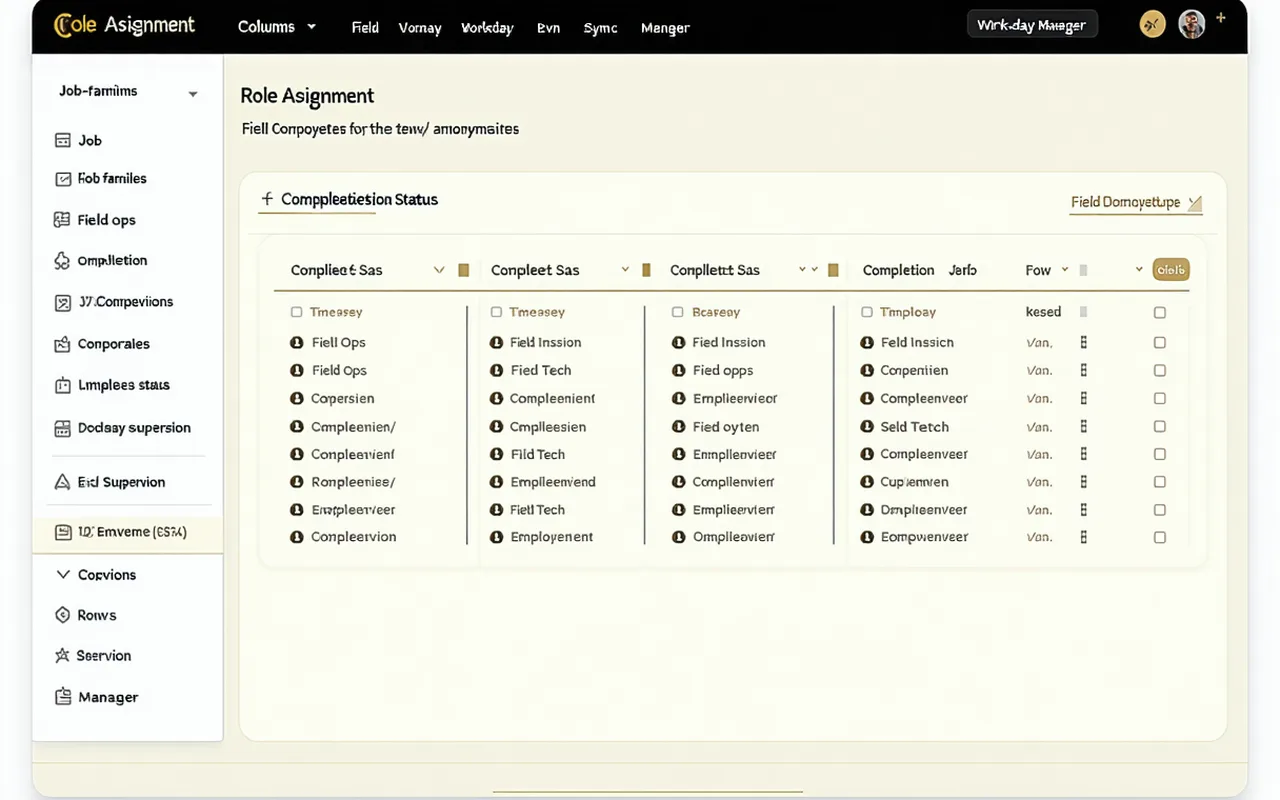
Task: Open the Field Domoyettupe link
Action: tap(1125, 202)
